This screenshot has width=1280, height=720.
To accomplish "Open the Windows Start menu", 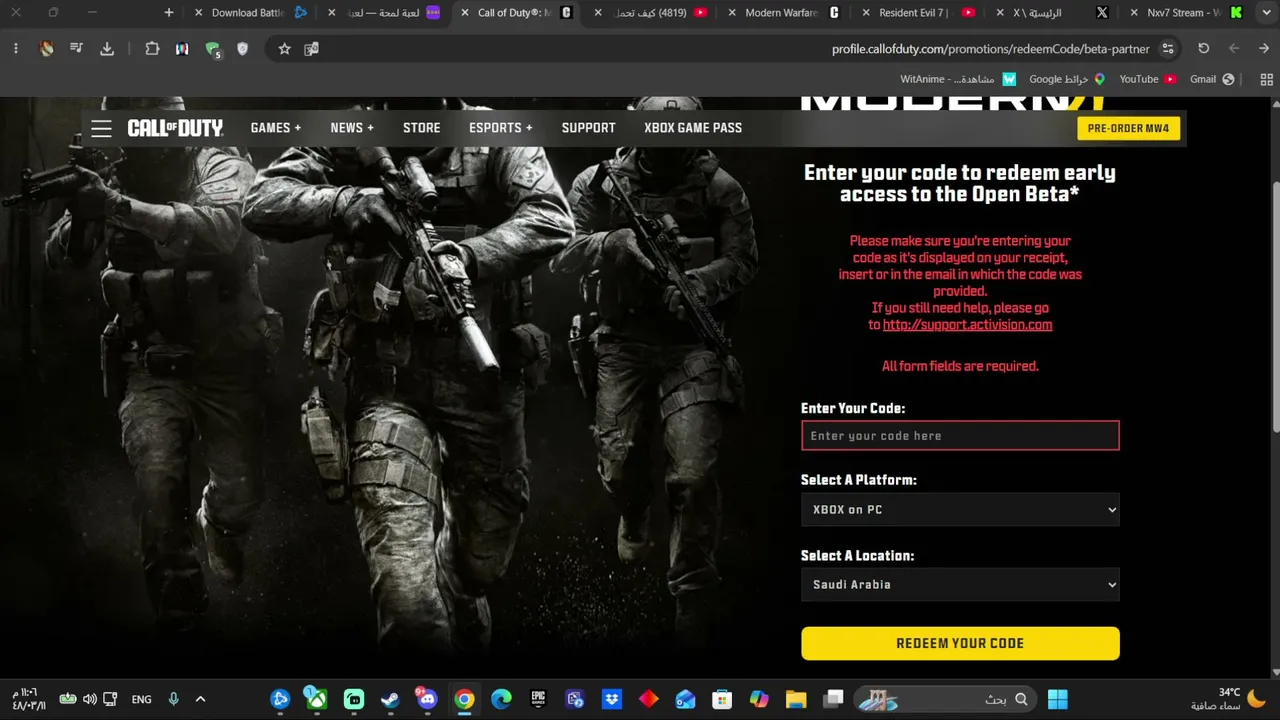I will [1058, 699].
